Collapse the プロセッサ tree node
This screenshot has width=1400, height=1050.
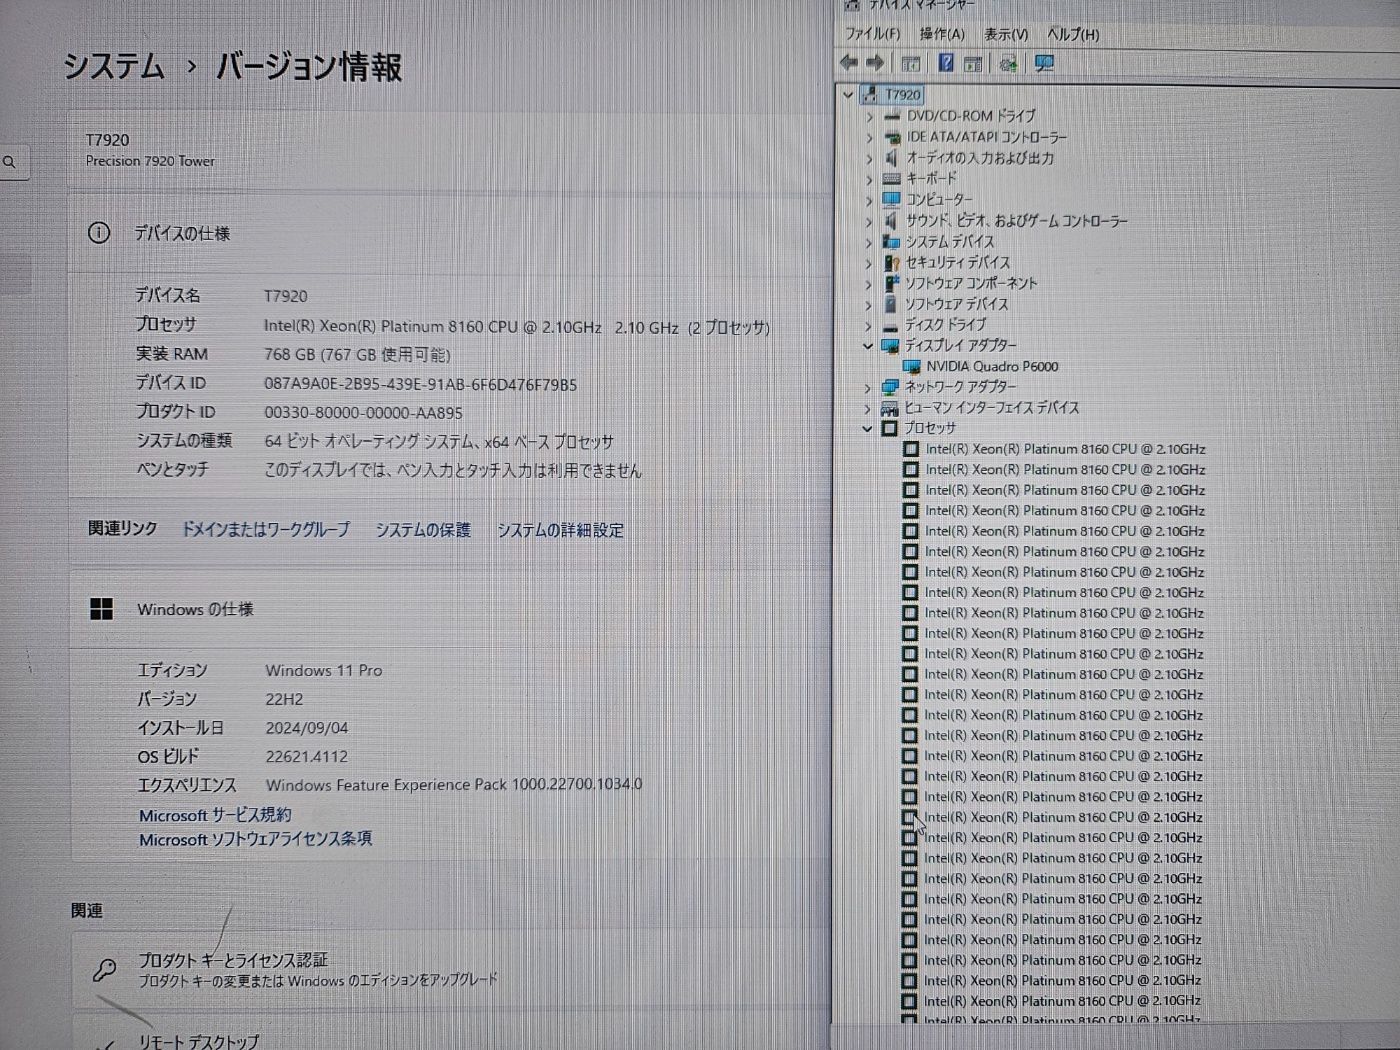pyautogui.click(x=868, y=428)
